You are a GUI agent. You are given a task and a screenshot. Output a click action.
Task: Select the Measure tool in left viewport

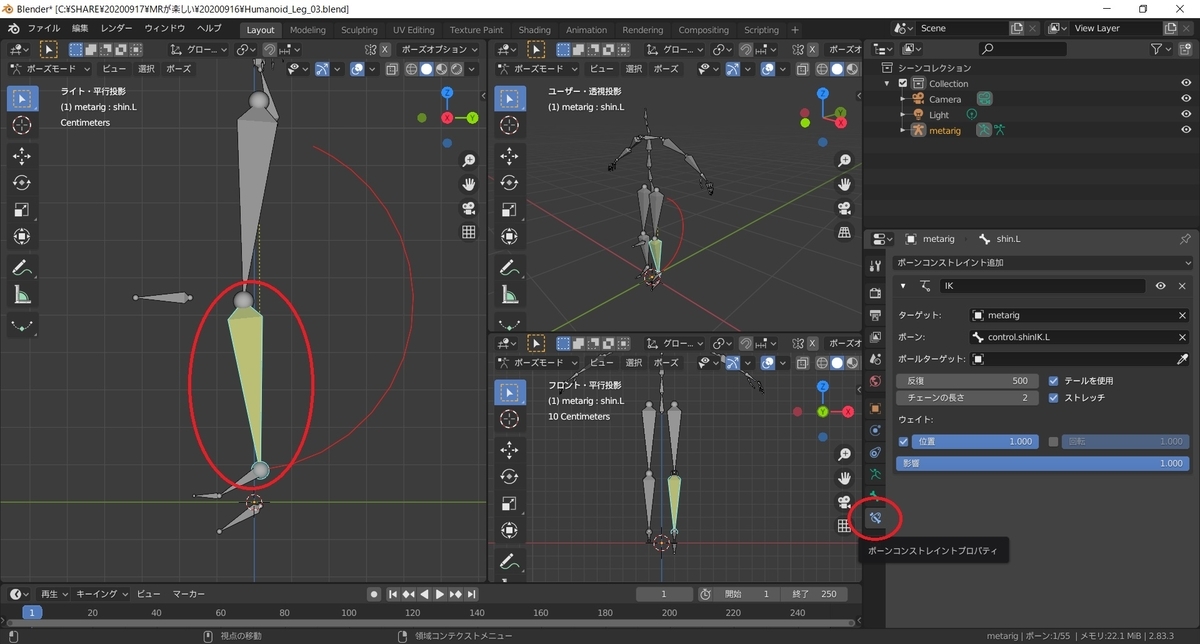22,295
